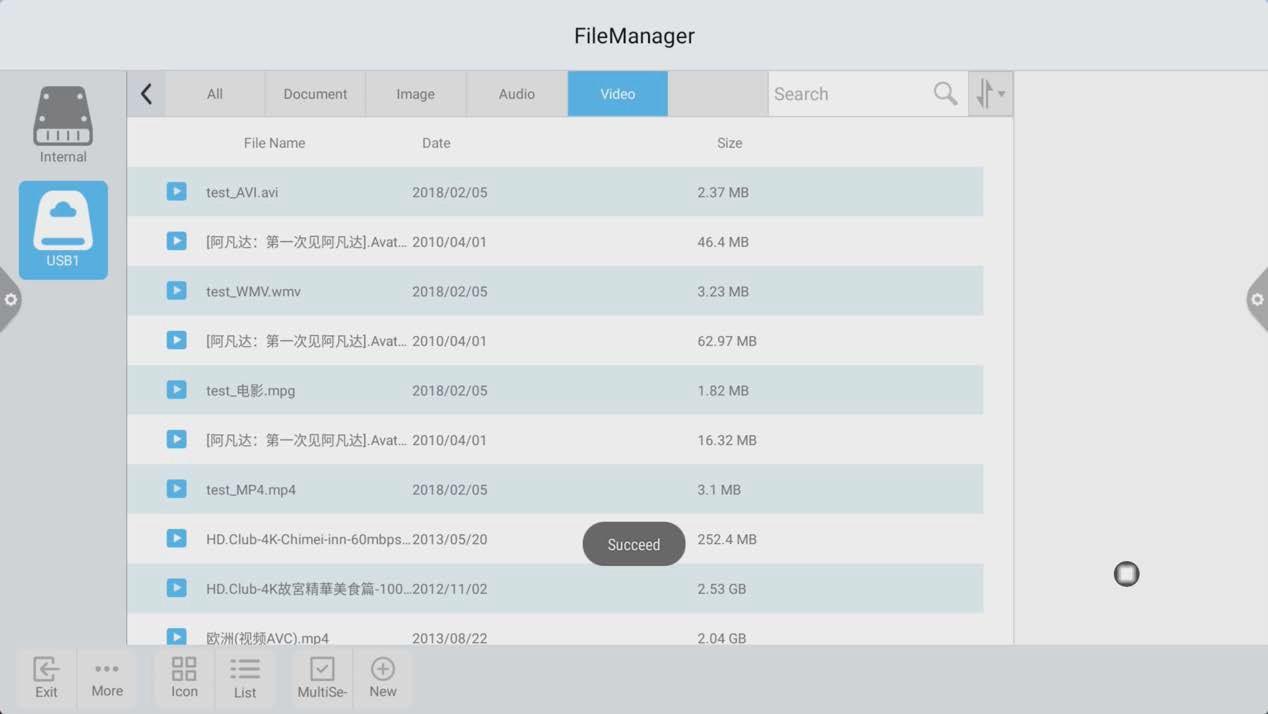Click the Search input field
Screen dimensions: 1268x714
click(x=850, y=94)
